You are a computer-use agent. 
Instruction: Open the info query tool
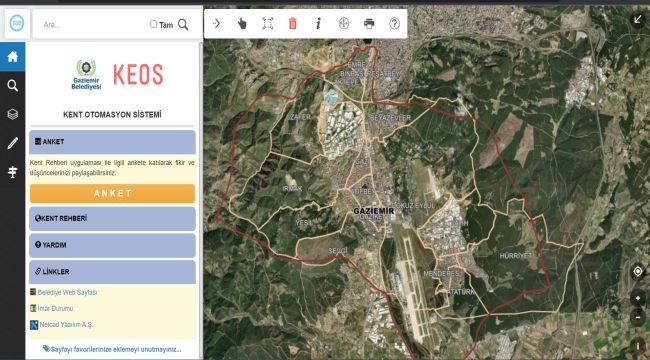(x=318, y=24)
